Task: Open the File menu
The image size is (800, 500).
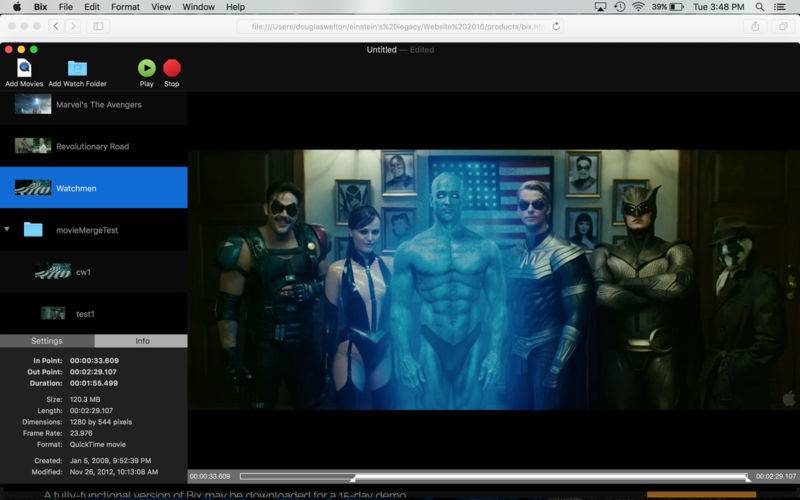Action: pyautogui.click(x=66, y=7)
